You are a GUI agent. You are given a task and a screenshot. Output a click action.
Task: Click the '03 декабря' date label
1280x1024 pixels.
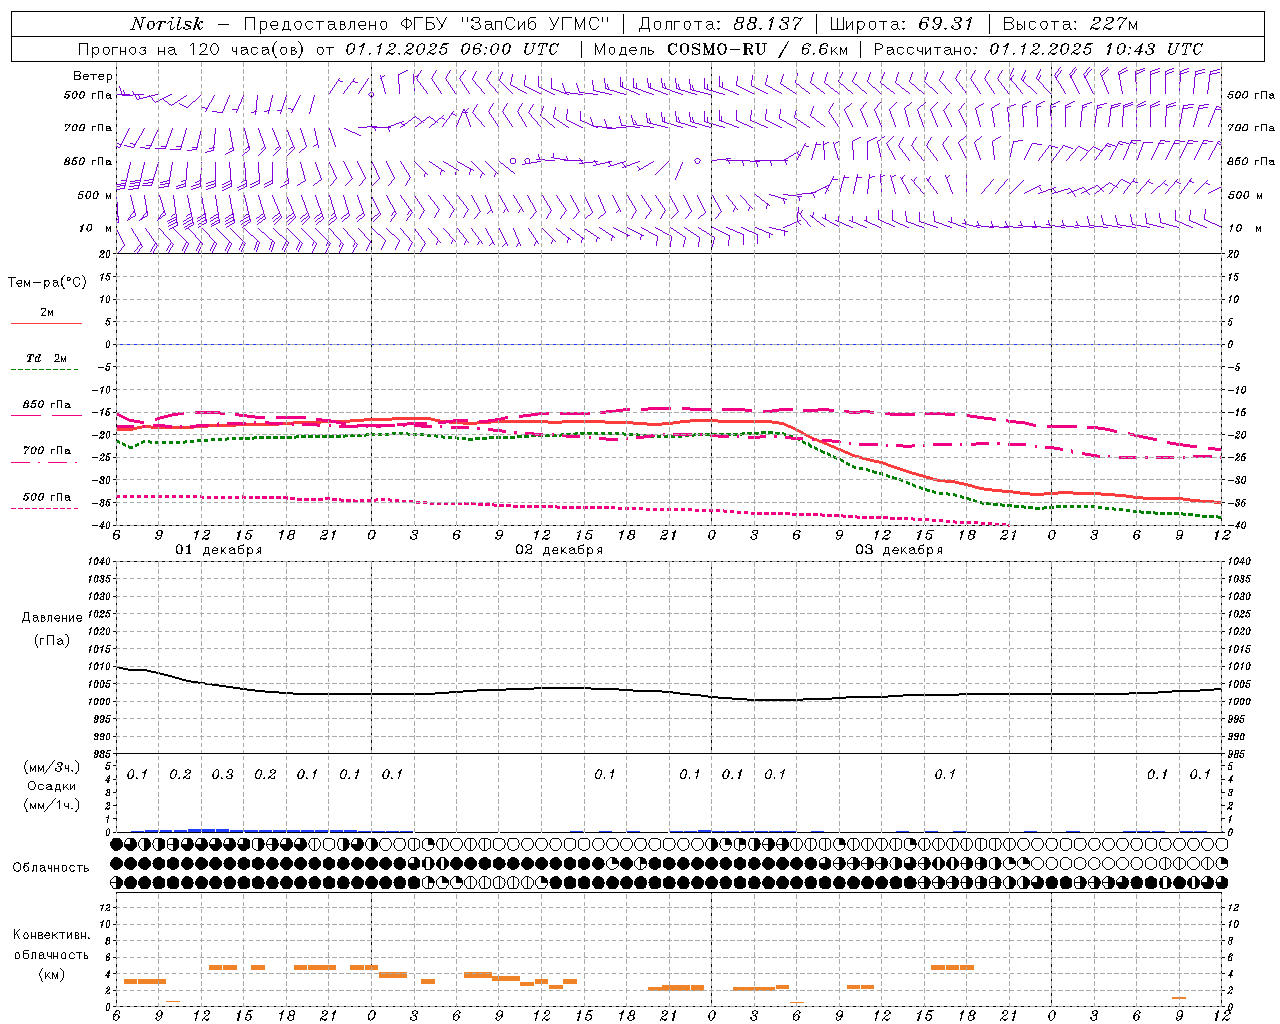click(899, 550)
